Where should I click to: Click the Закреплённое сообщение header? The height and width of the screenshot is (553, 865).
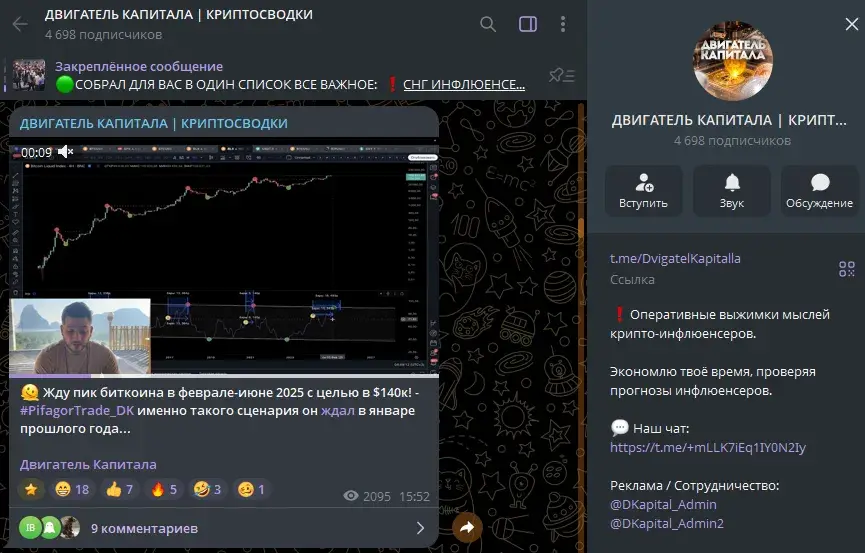138,66
